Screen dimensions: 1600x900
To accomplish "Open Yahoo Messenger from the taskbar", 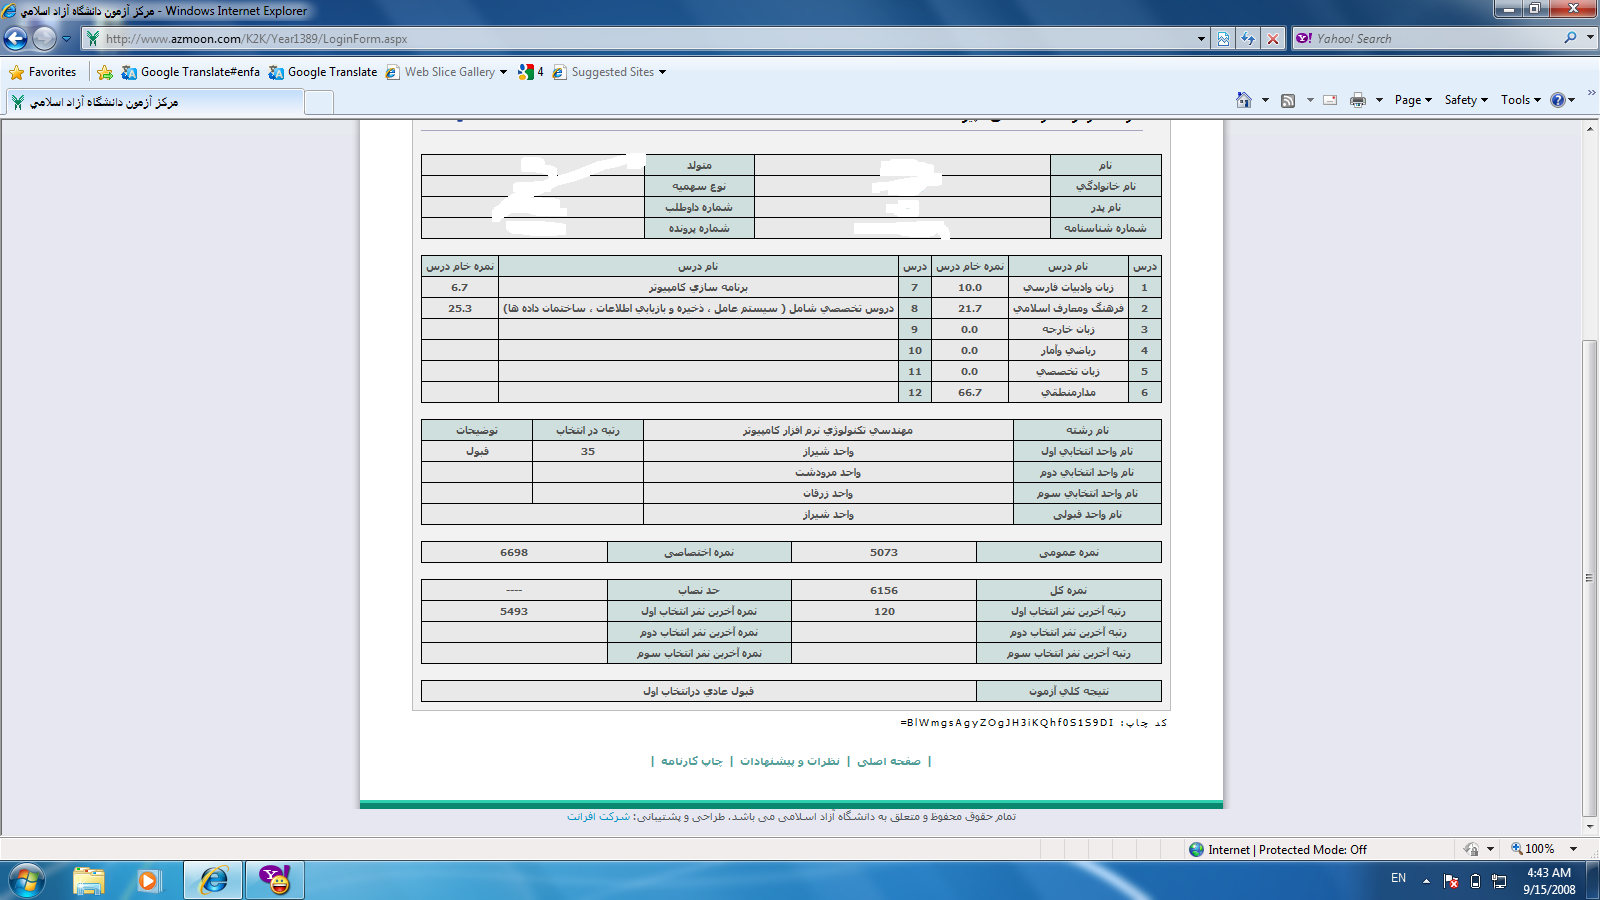I will click(x=275, y=880).
